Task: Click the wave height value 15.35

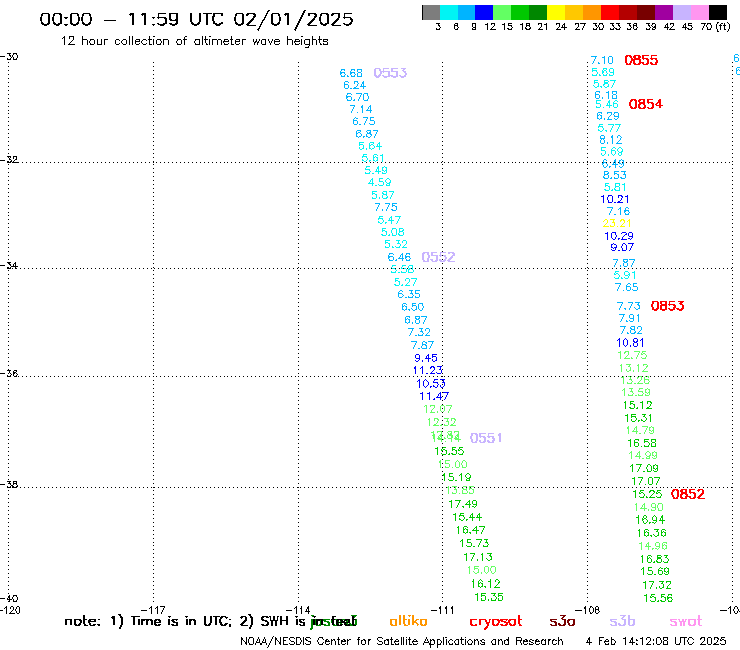Action: [488, 597]
